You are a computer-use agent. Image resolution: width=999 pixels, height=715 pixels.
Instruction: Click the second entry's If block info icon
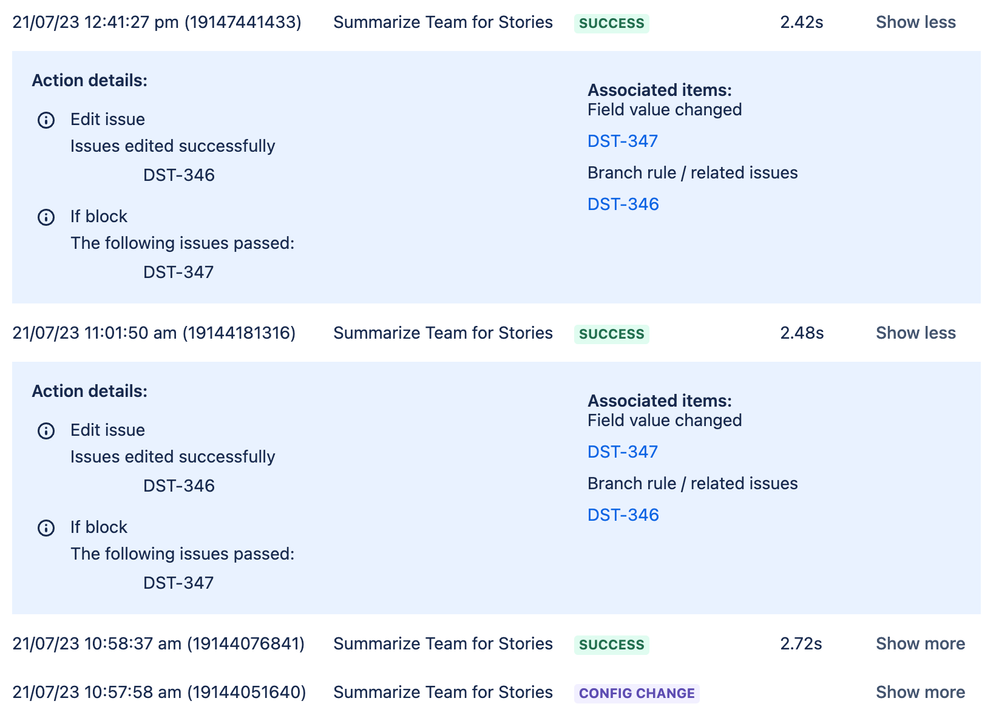[46, 528]
